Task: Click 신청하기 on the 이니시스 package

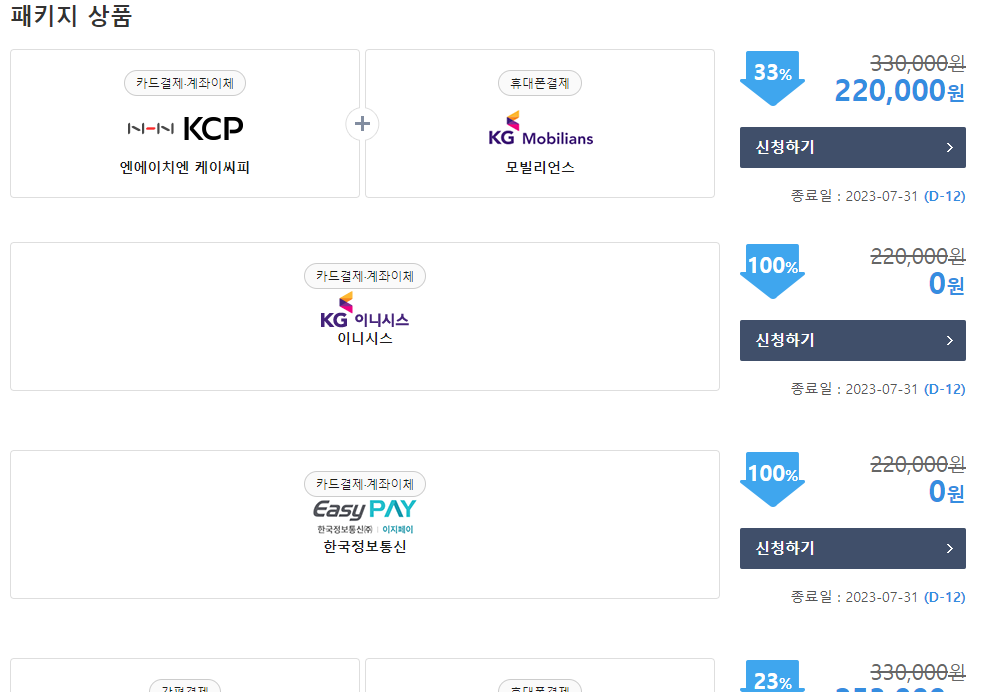Action: click(x=852, y=340)
